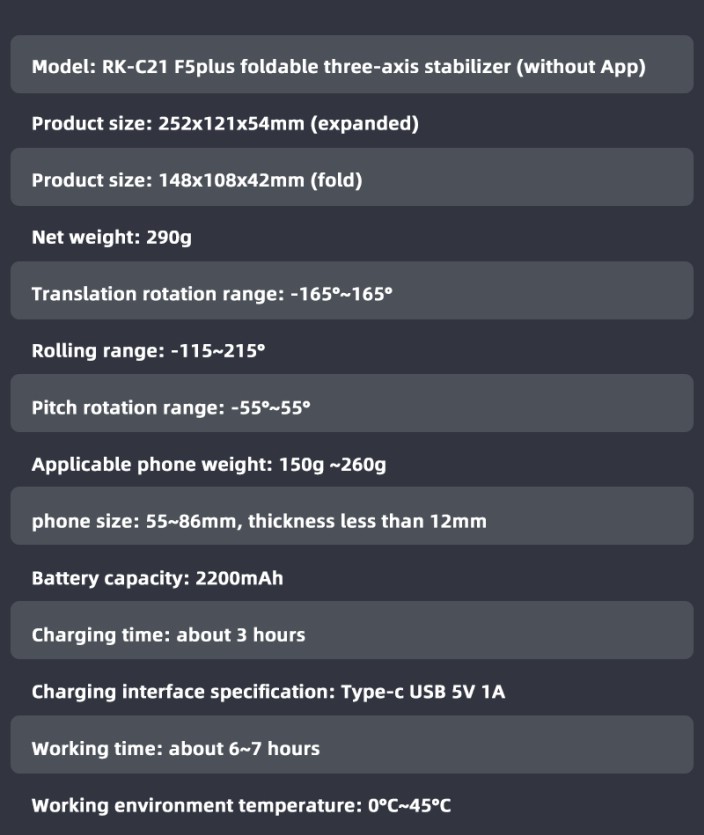This screenshot has height=835, width=704.
Task: Select the Battery capacity 2200mAh text
Action: (x=158, y=578)
